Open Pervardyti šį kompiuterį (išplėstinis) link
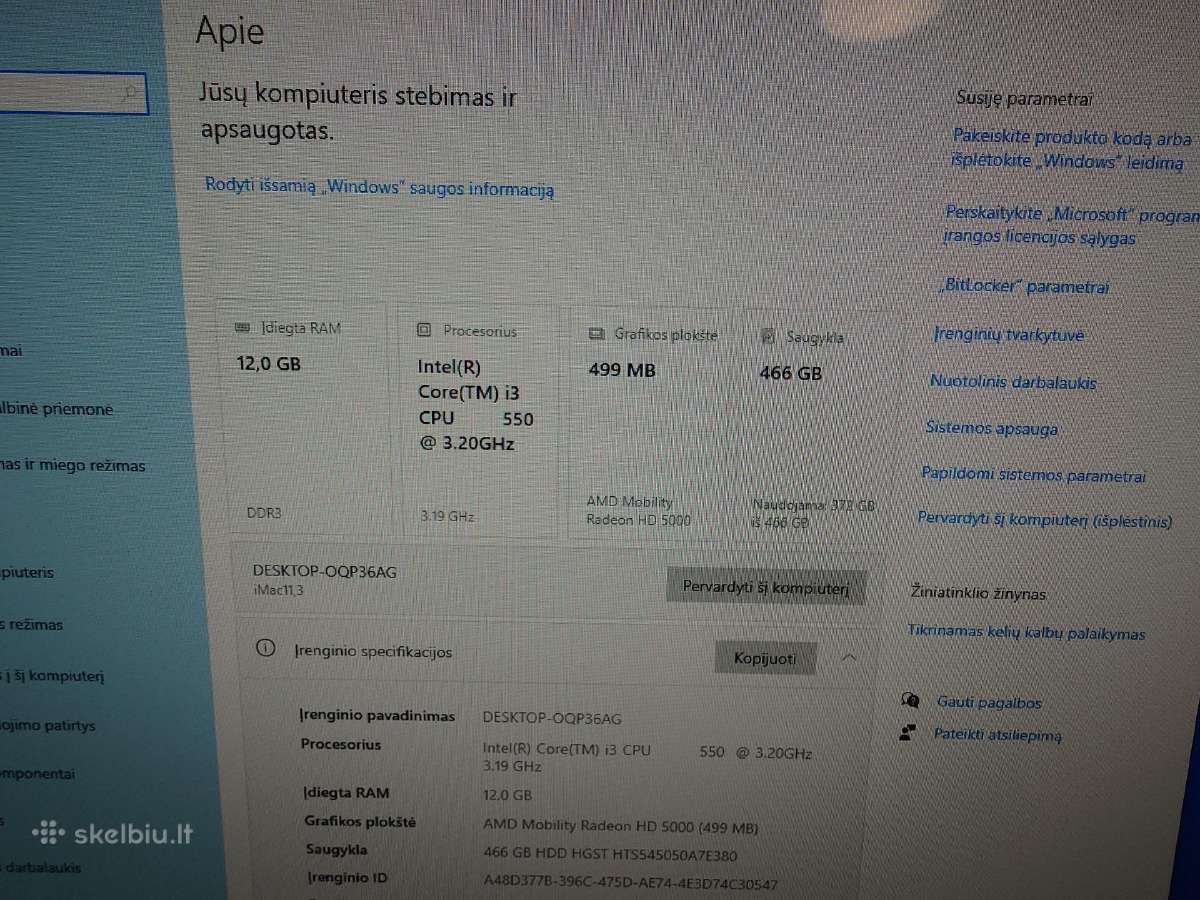Image resolution: width=1200 pixels, height=900 pixels. point(1045,519)
